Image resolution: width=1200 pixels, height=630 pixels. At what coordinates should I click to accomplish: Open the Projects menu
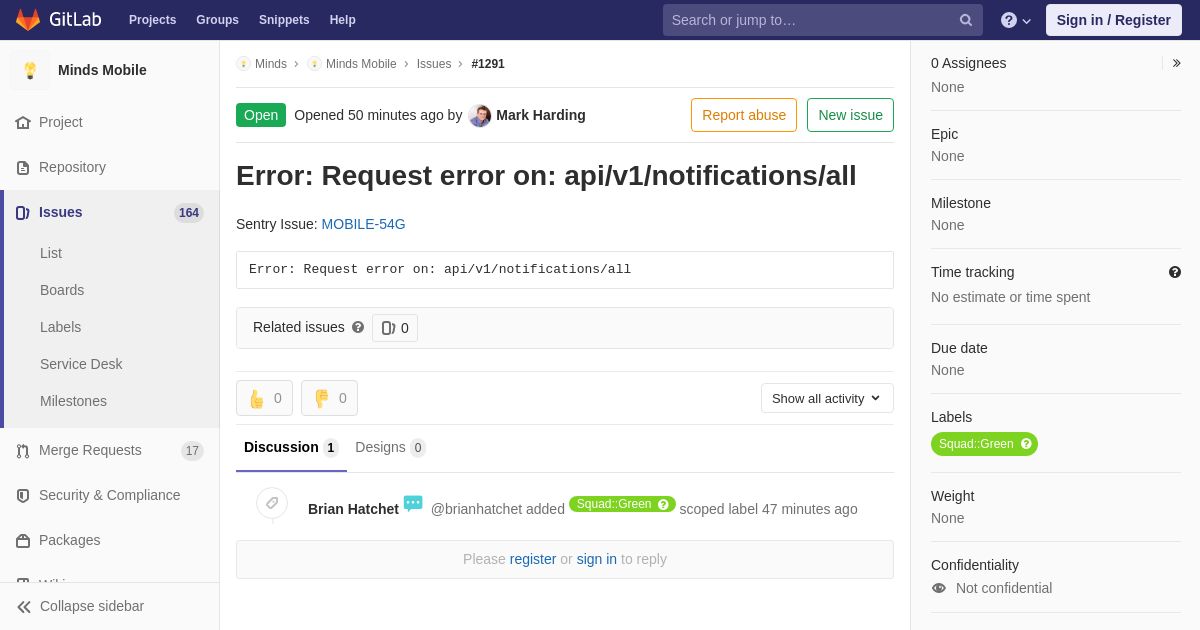153,20
